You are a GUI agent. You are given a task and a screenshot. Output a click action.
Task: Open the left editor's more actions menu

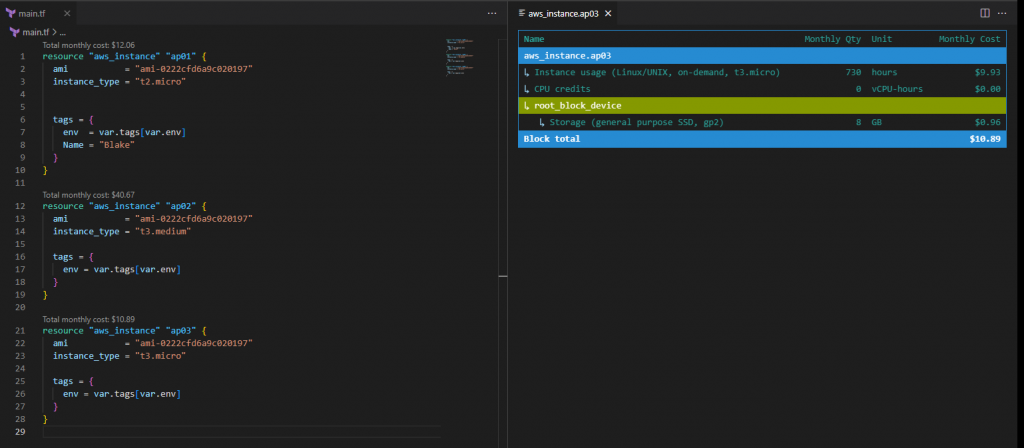(x=491, y=13)
